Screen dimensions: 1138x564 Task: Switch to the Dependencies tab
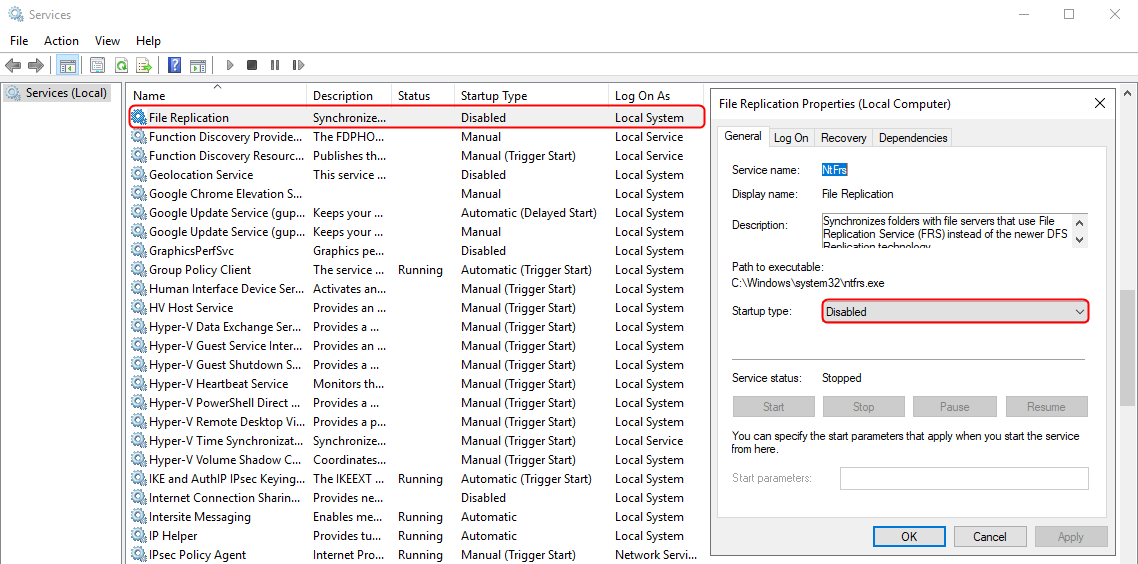(x=912, y=138)
